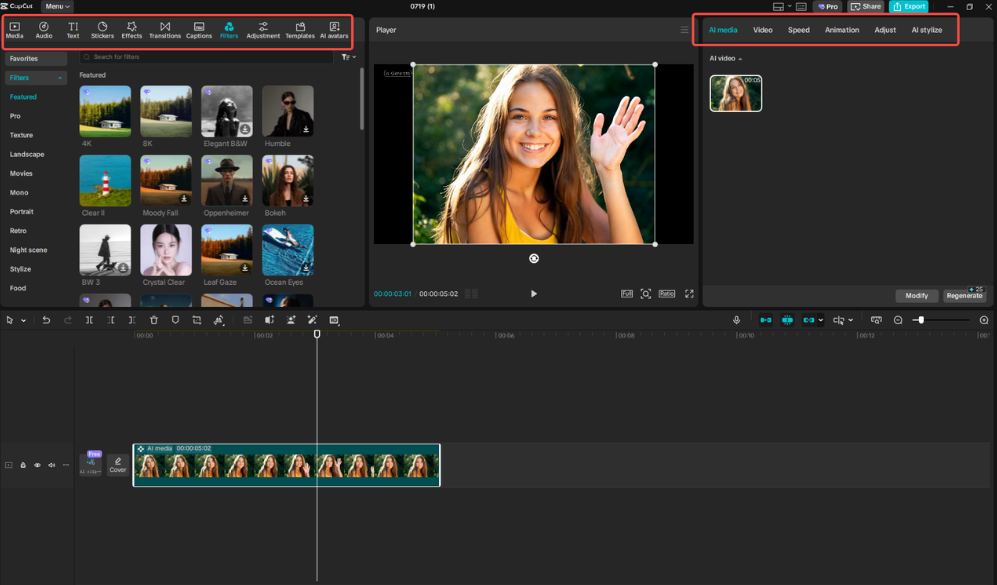
Task: Select the Split tool in the timeline toolbar
Action: point(89,320)
